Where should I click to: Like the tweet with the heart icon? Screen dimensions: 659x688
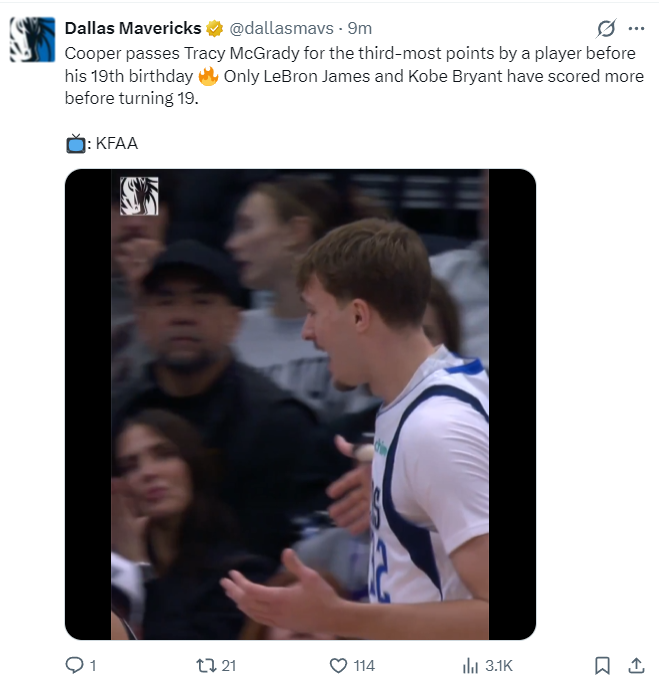pyautogui.click(x=337, y=665)
